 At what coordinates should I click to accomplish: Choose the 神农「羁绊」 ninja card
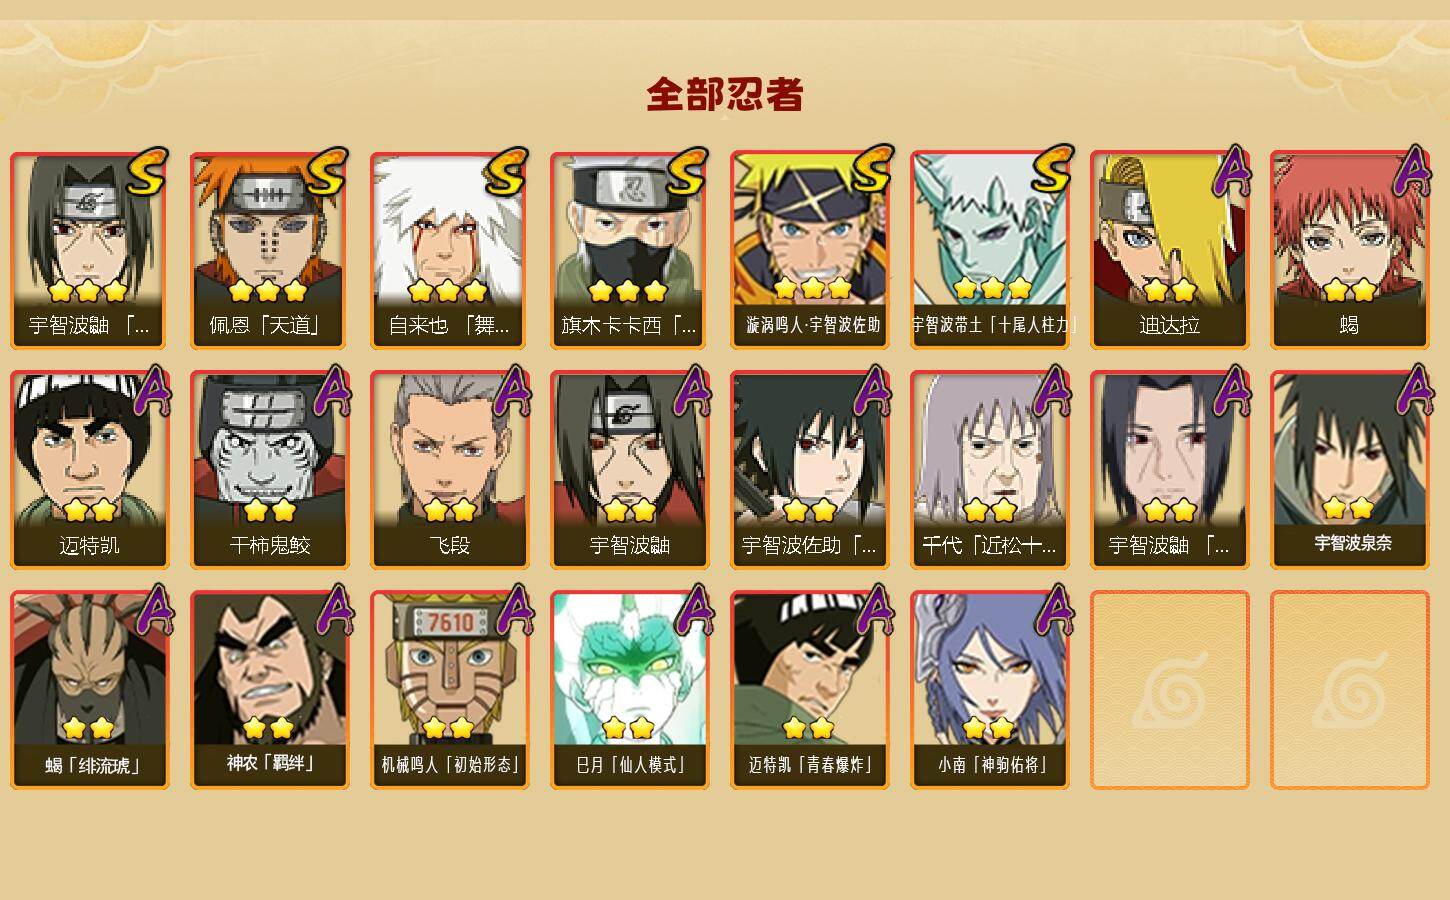click(x=269, y=690)
